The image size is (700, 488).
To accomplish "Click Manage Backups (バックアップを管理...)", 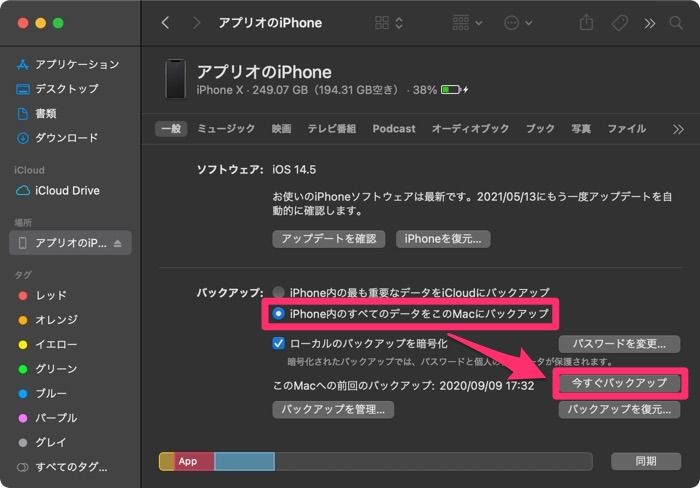I will pos(333,409).
